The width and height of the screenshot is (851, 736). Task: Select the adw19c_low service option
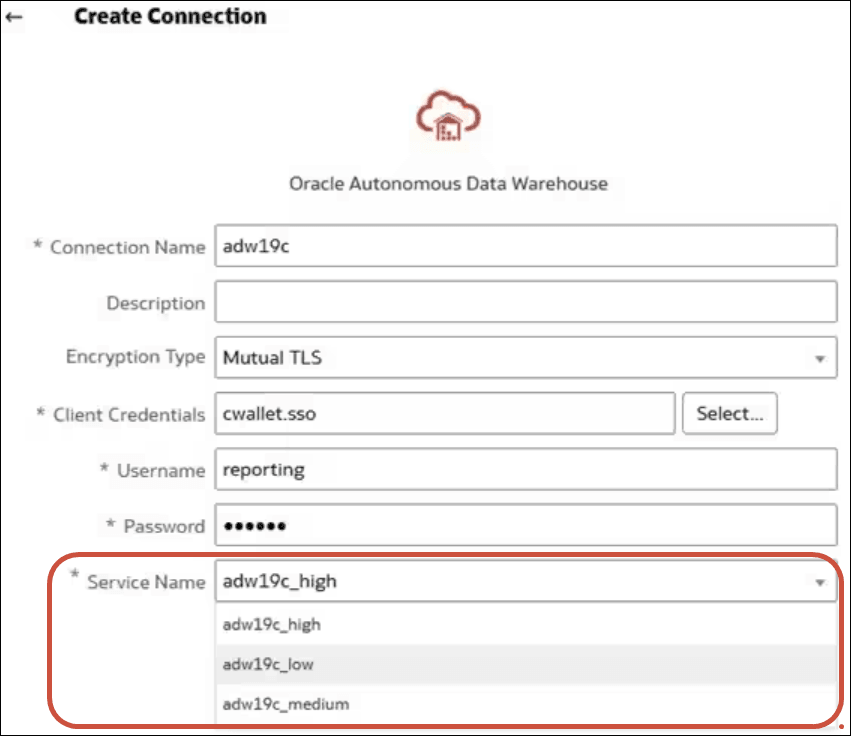point(266,664)
